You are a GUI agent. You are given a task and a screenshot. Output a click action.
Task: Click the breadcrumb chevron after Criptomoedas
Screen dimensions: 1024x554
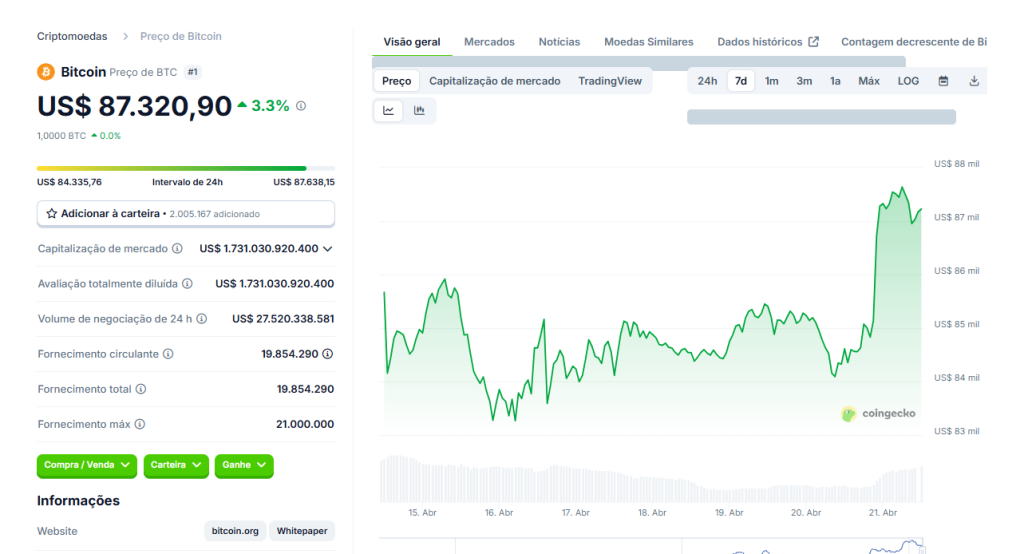[125, 37]
